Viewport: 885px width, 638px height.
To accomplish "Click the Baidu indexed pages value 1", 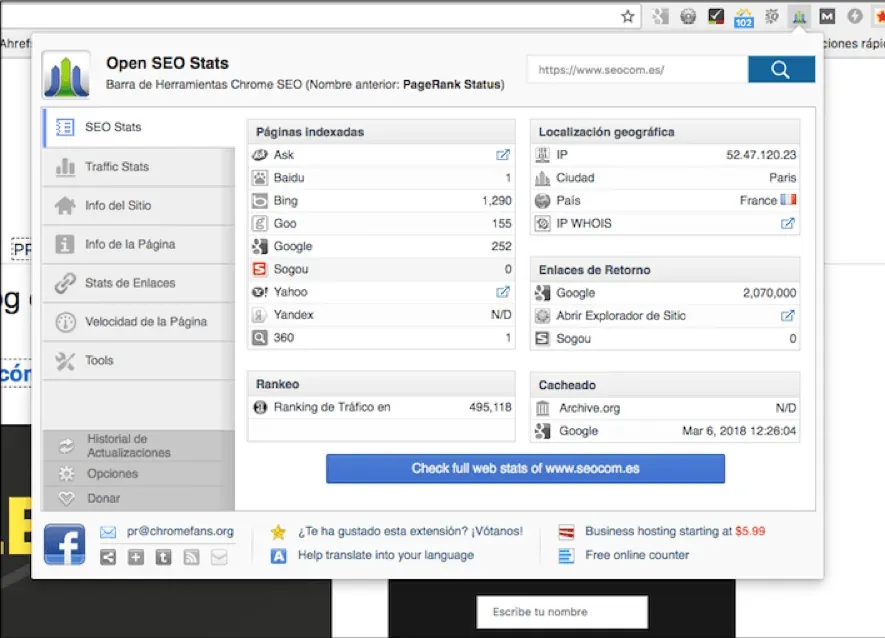I will [x=508, y=178].
